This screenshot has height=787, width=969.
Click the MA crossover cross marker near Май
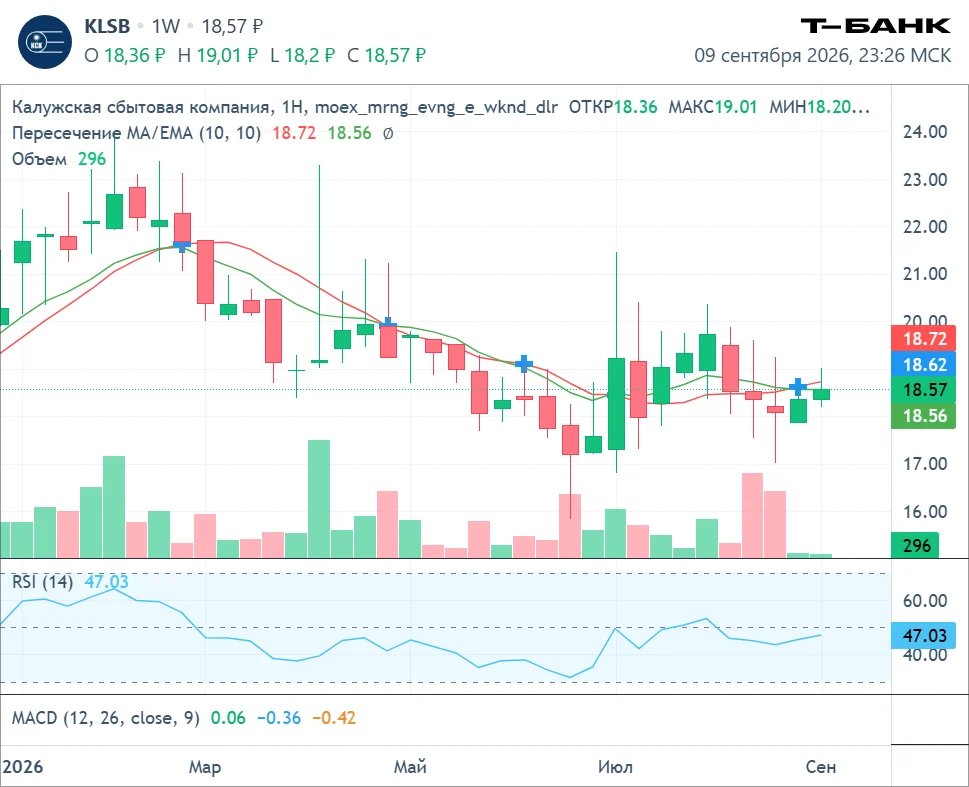point(387,323)
